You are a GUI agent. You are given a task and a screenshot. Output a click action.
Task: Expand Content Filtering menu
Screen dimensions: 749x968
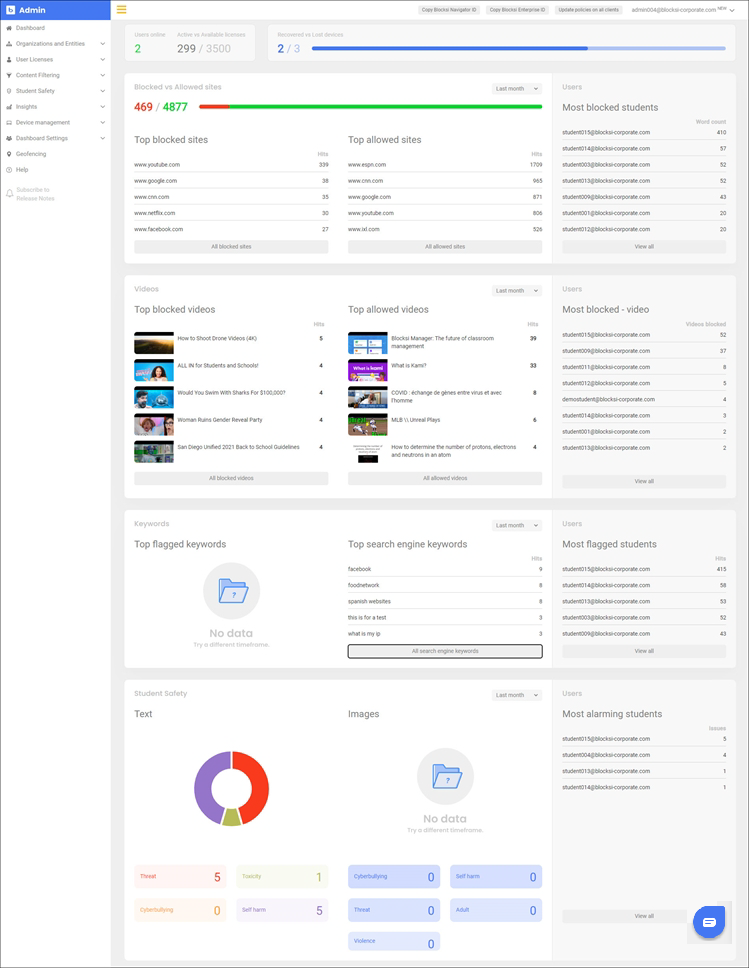(x=103, y=75)
